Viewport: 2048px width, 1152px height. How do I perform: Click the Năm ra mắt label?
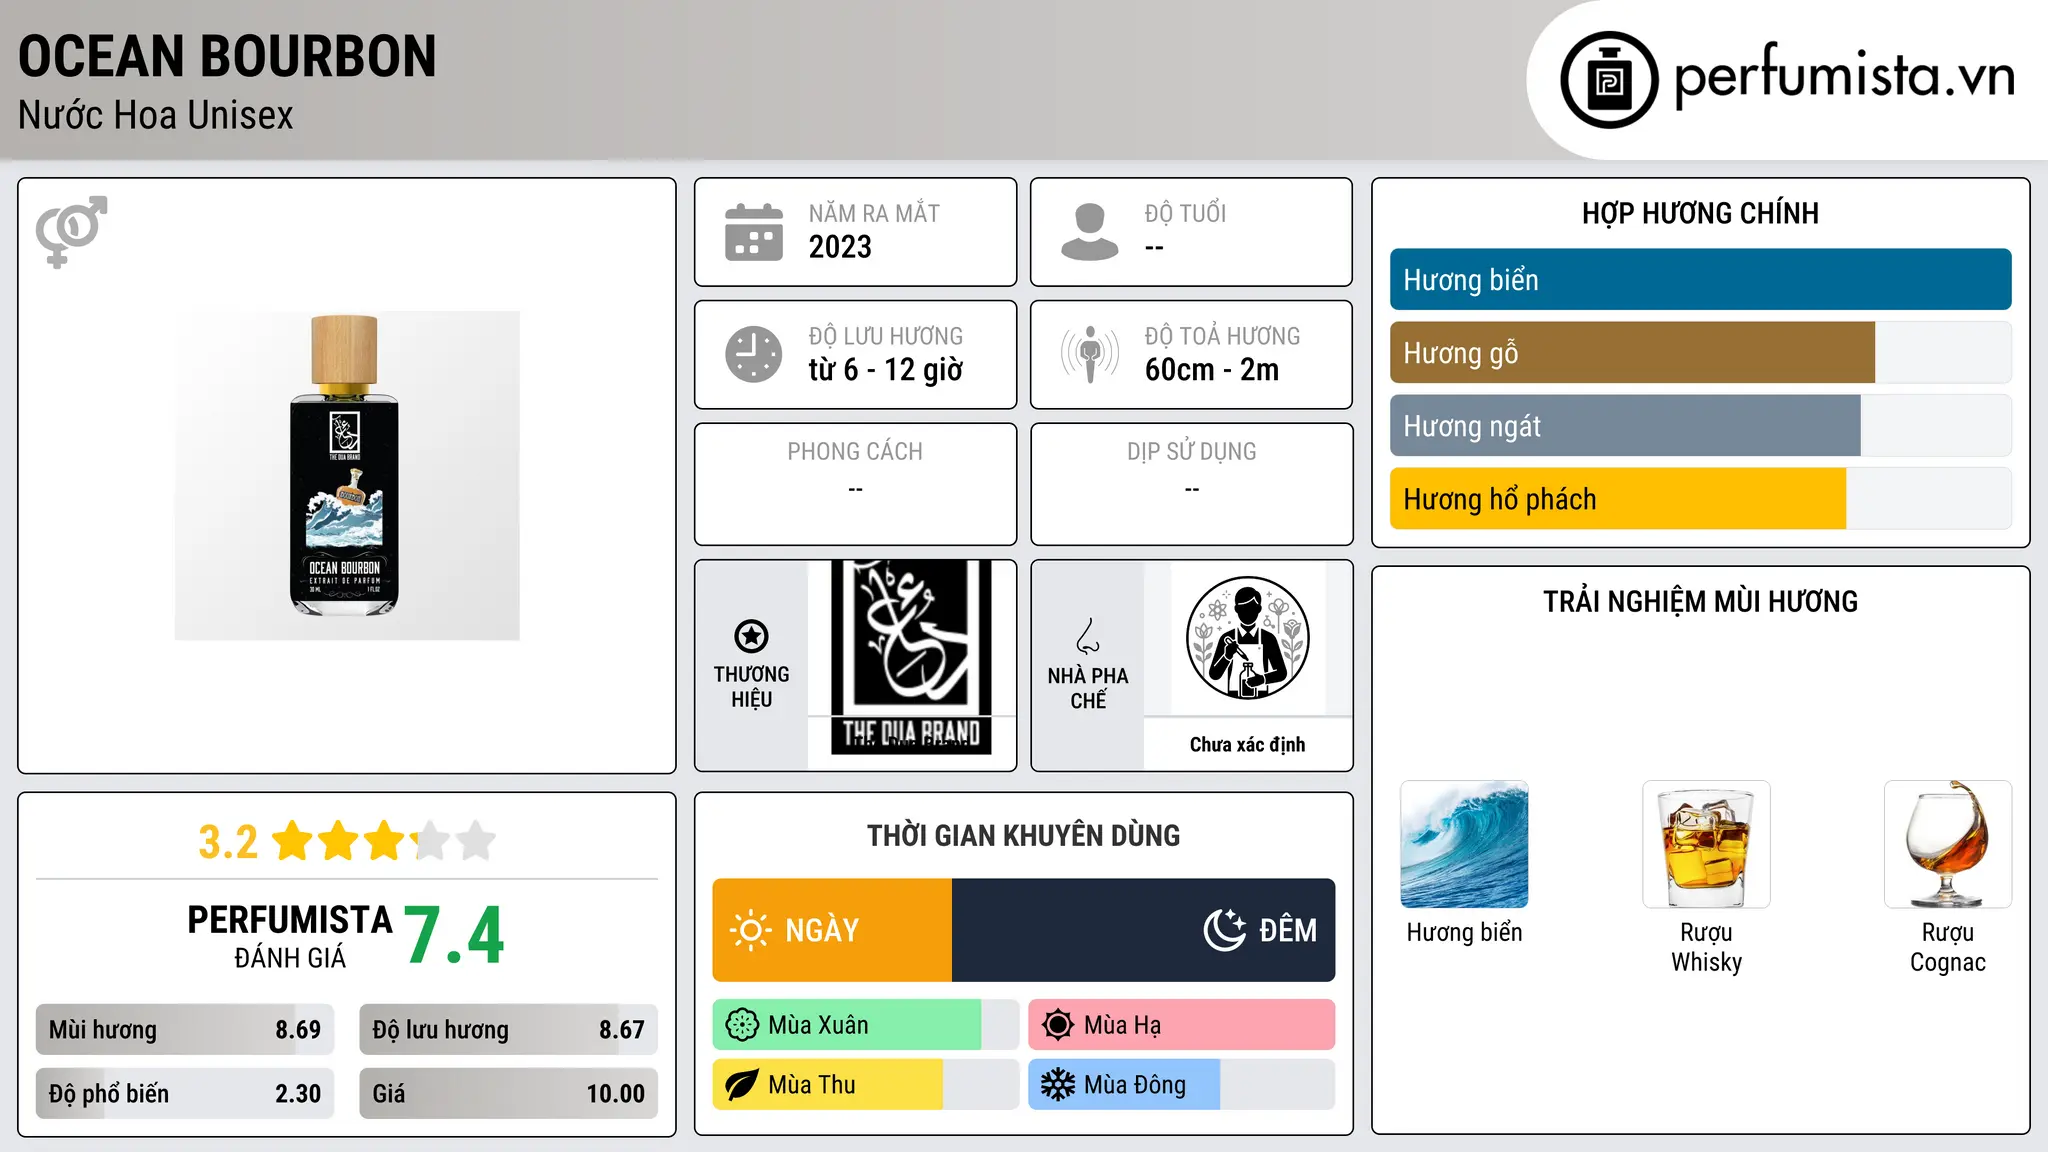click(x=874, y=213)
